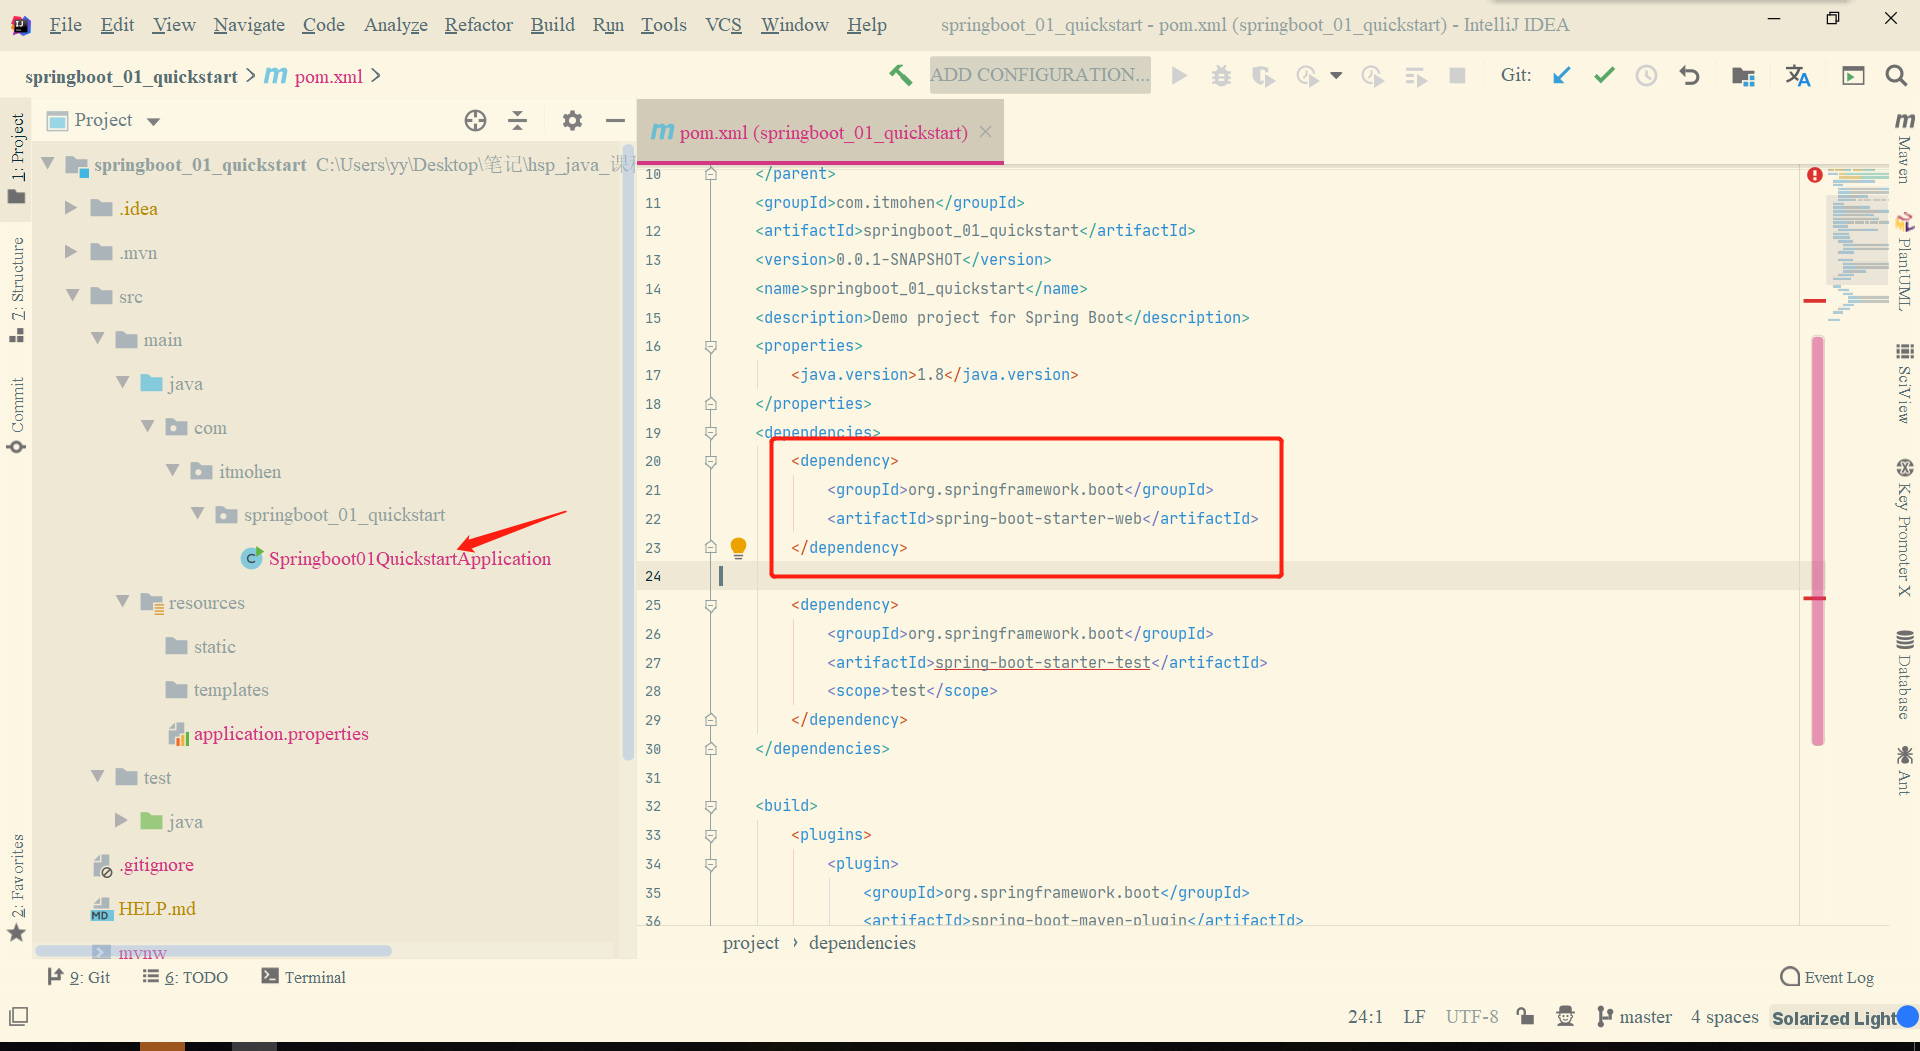Open the Database tool window
Screen dimensions: 1920x1051
coord(1905,674)
